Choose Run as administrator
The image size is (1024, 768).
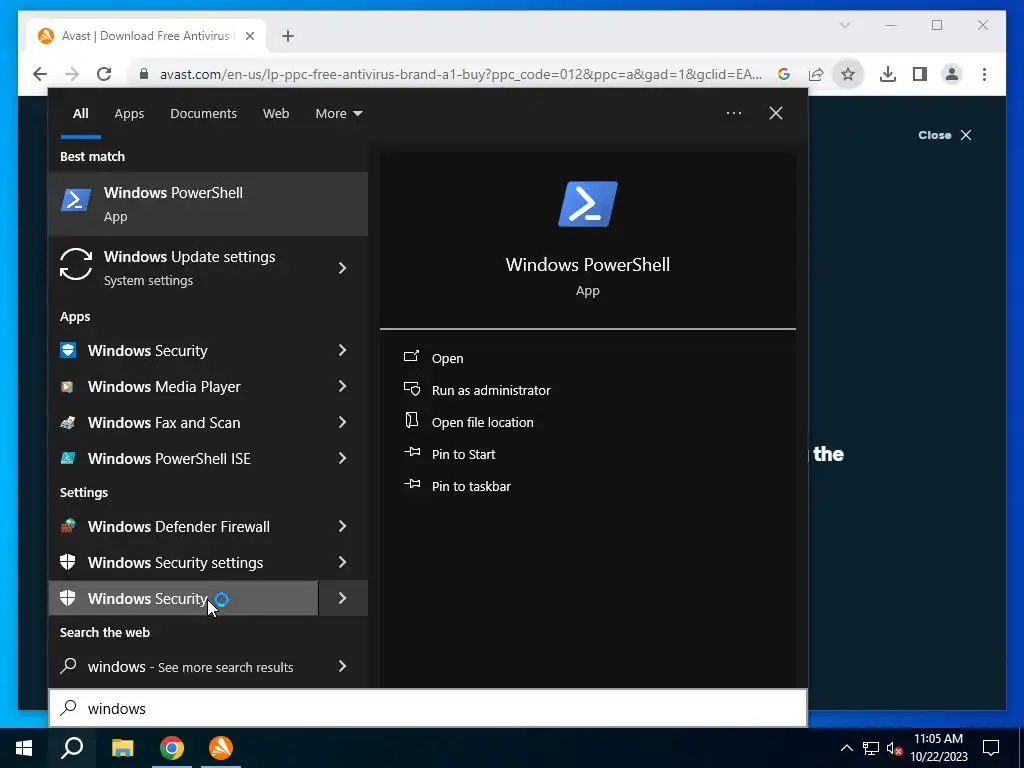(x=491, y=391)
